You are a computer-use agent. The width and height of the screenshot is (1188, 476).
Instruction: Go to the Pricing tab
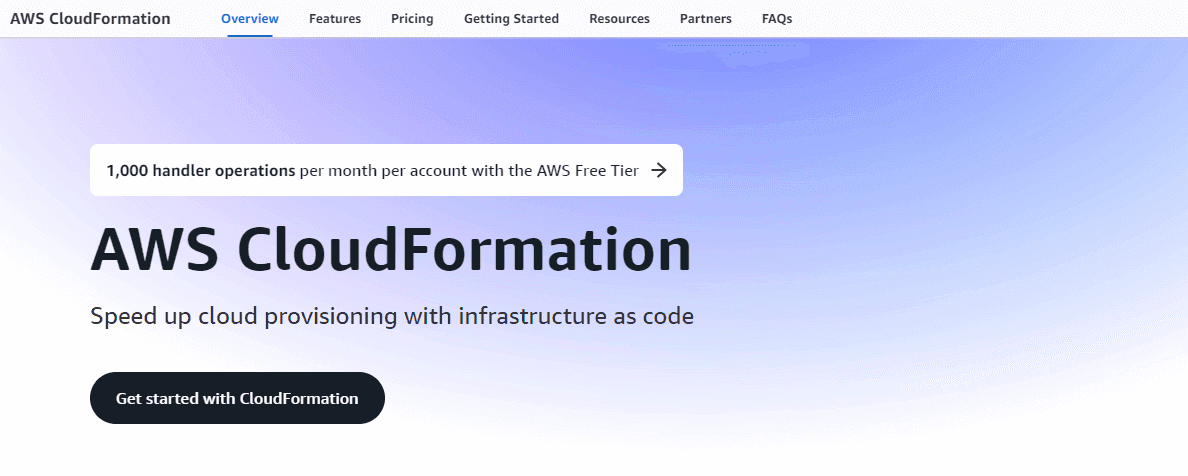click(412, 19)
